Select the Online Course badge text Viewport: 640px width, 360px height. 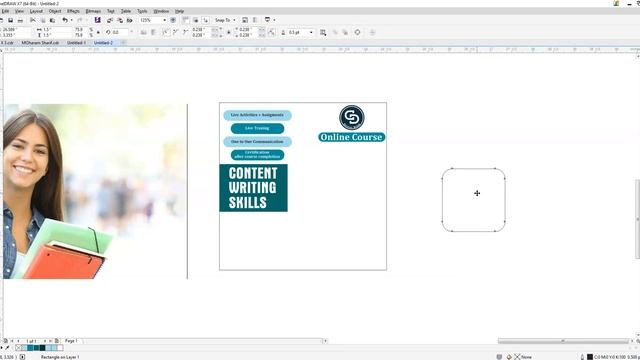click(x=351, y=137)
